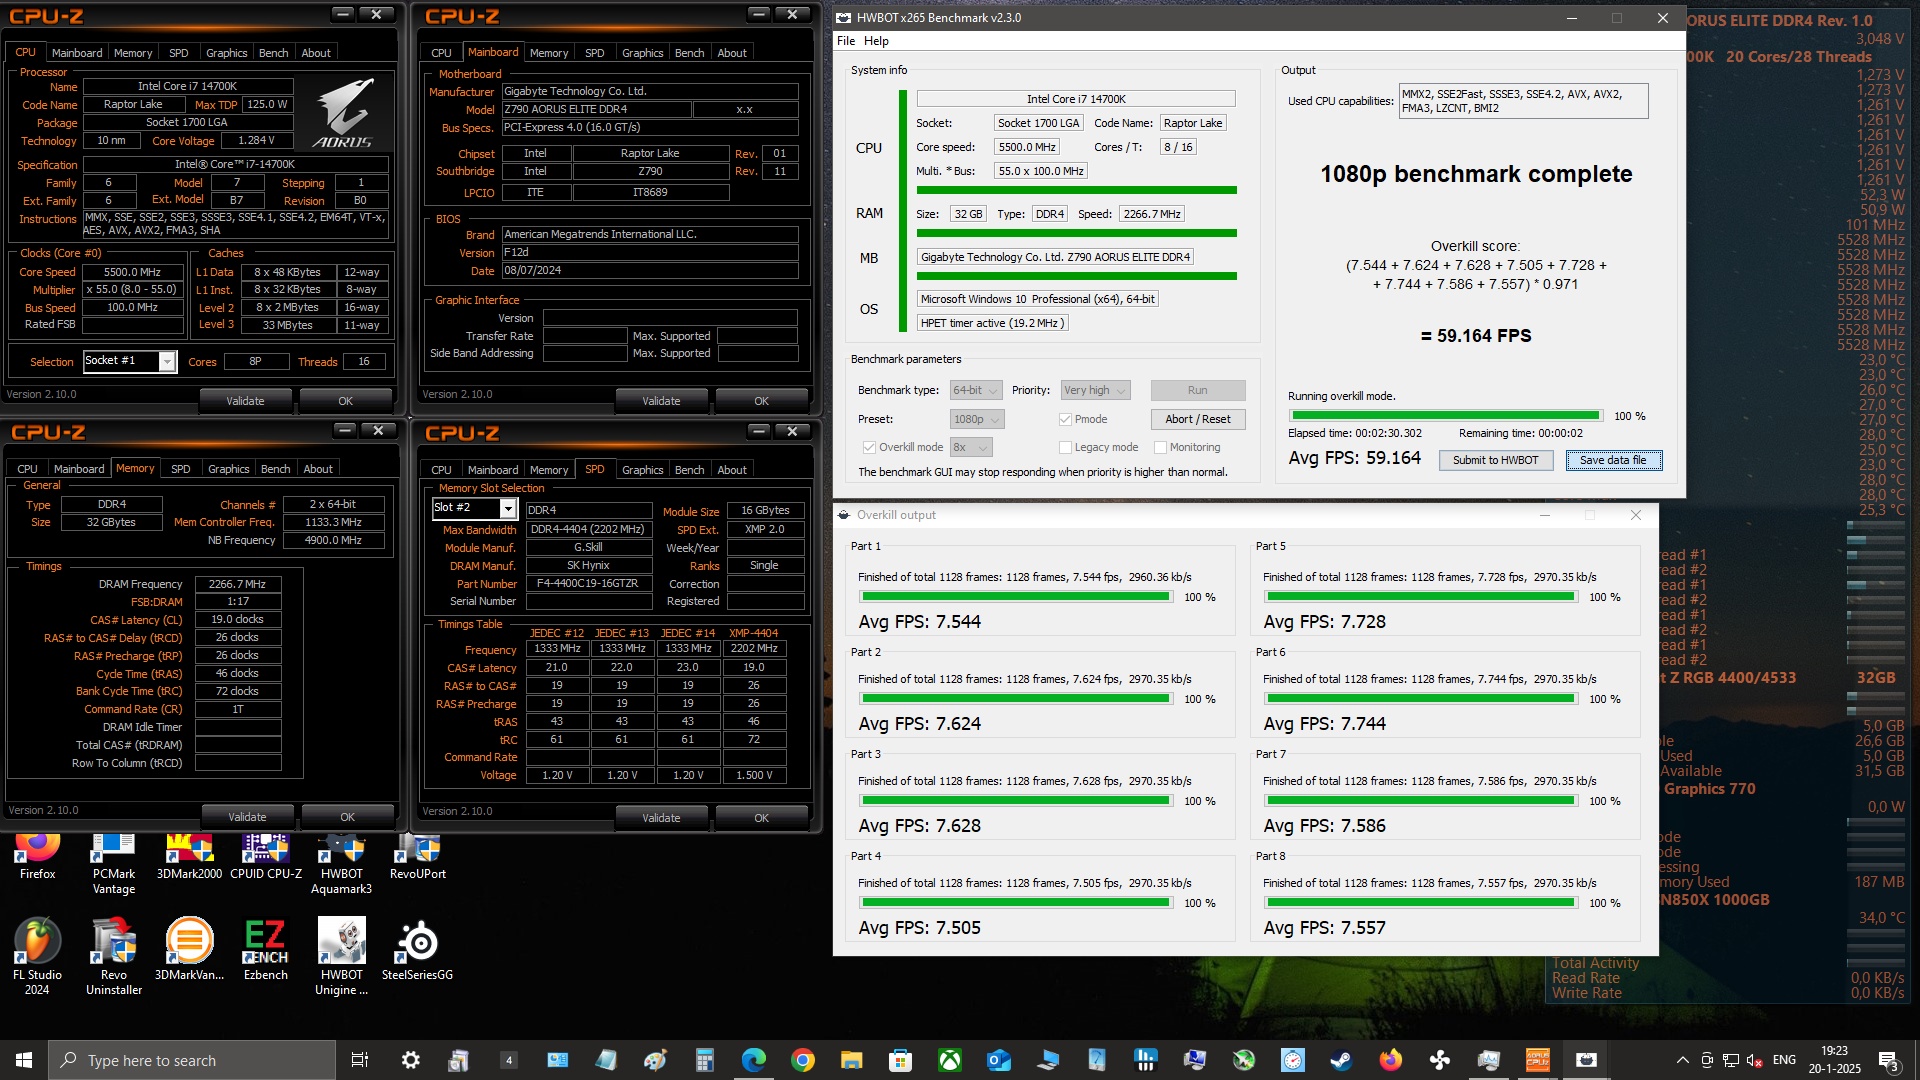The height and width of the screenshot is (1080, 1920).
Task: Open File Explorer from the taskbar
Action: (851, 1060)
